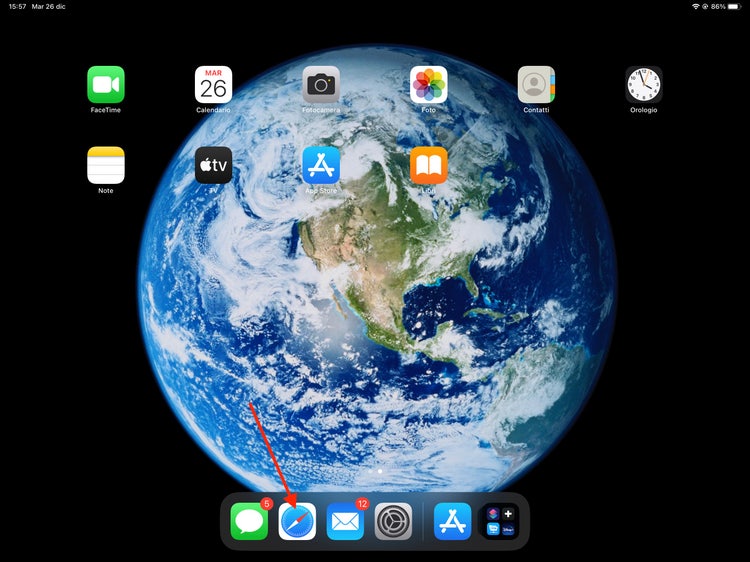Launch the Fotocamera app
This screenshot has height=562, width=750.
coord(321,84)
